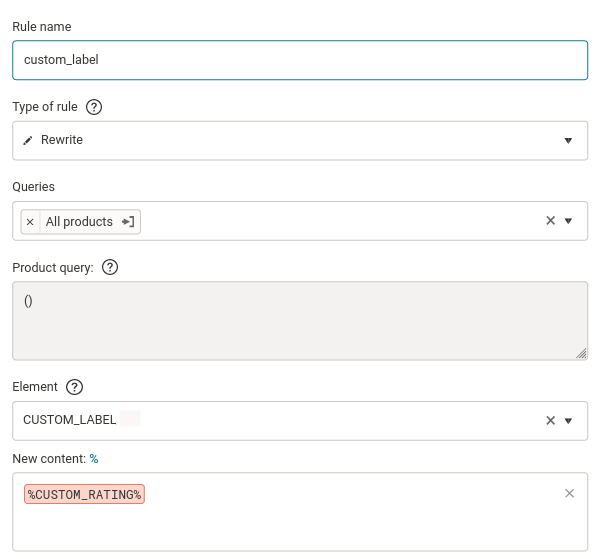This screenshot has height=559, width=600.
Task: Select the %CUSTOM_RATING% token
Action: point(84,494)
